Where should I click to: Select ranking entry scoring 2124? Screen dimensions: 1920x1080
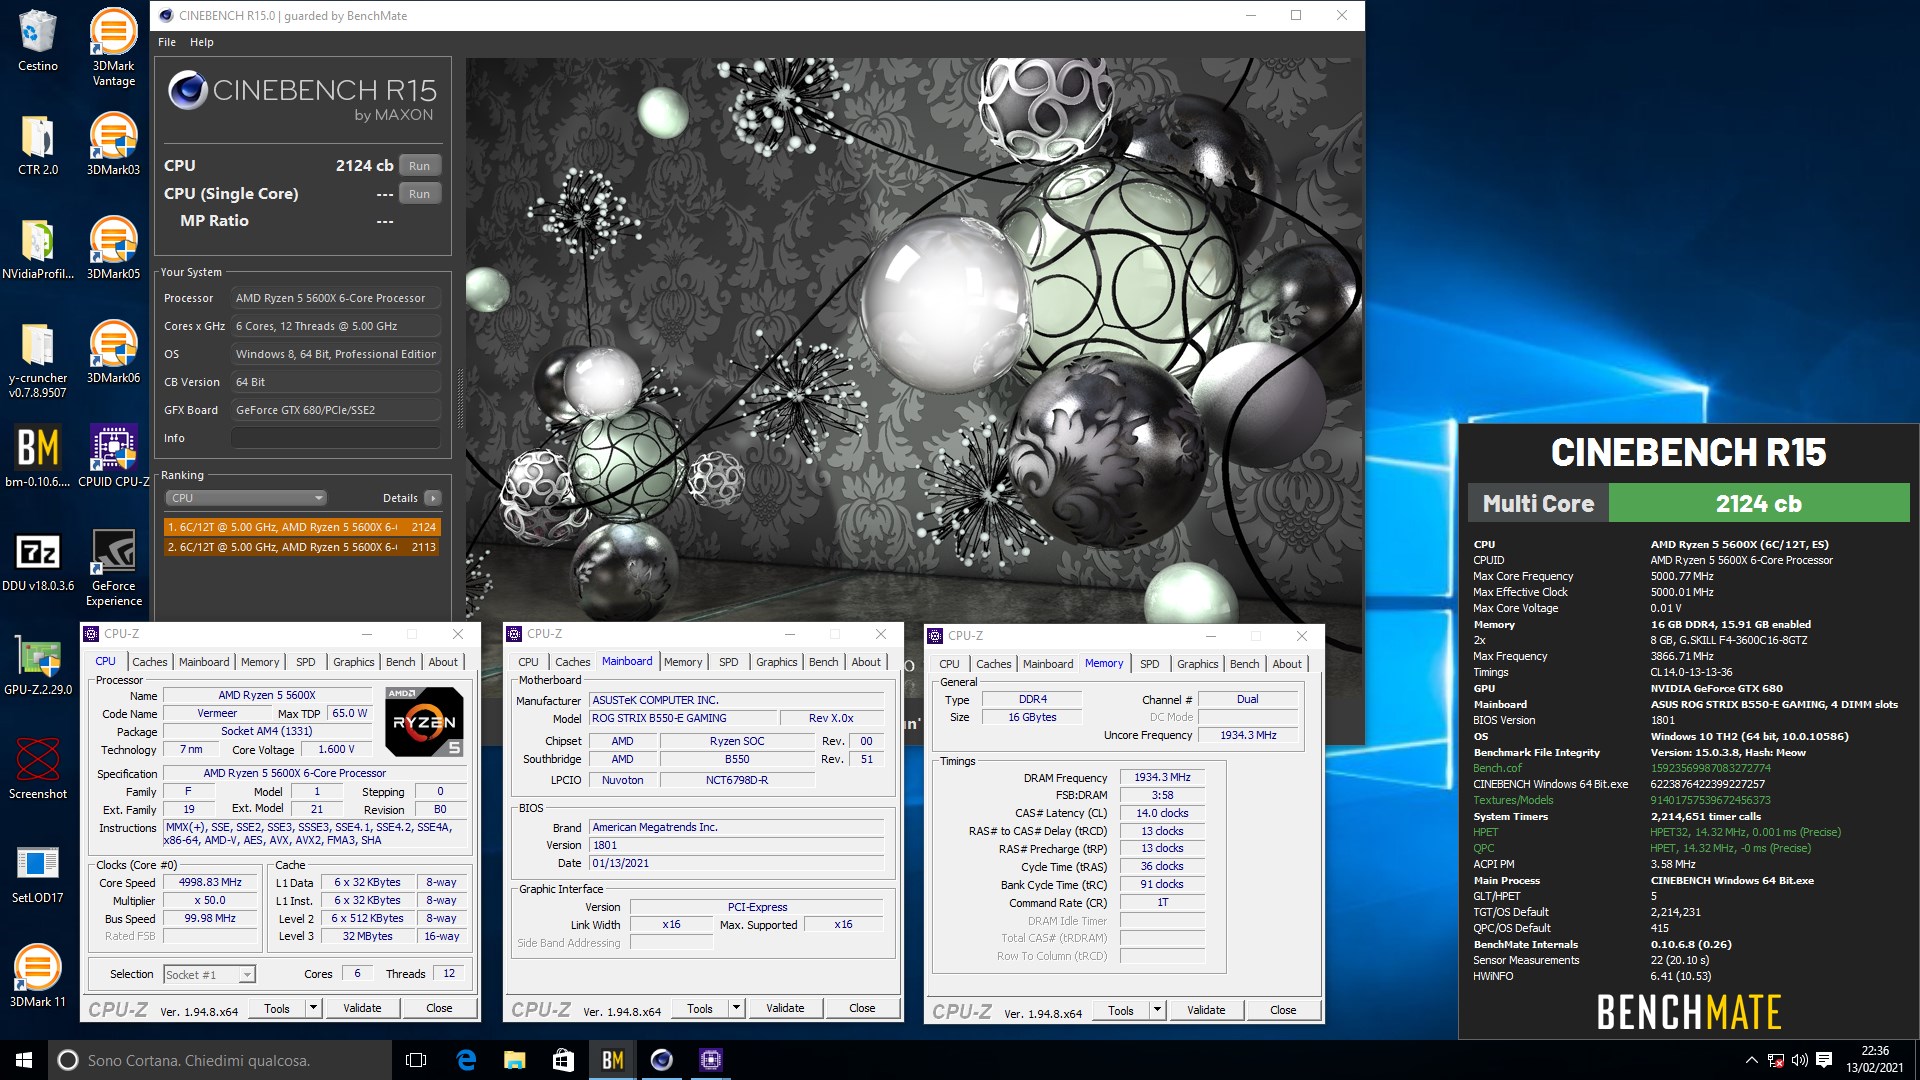point(302,527)
